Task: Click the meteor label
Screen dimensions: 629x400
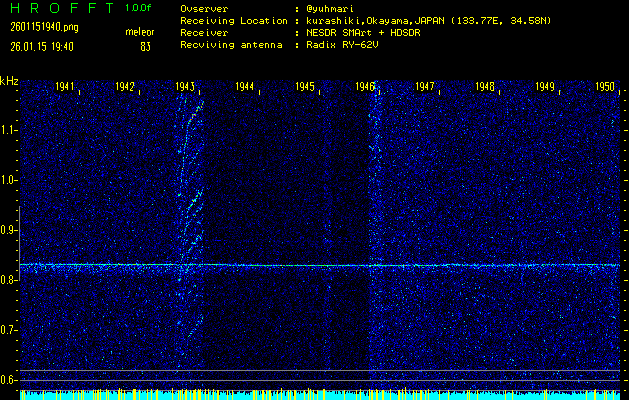Action: [139, 32]
